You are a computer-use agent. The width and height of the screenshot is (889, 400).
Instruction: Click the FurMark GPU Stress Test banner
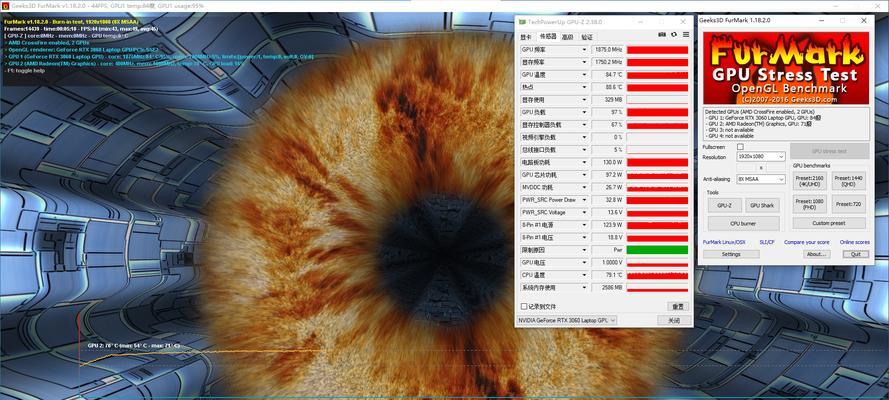coord(786,68)
